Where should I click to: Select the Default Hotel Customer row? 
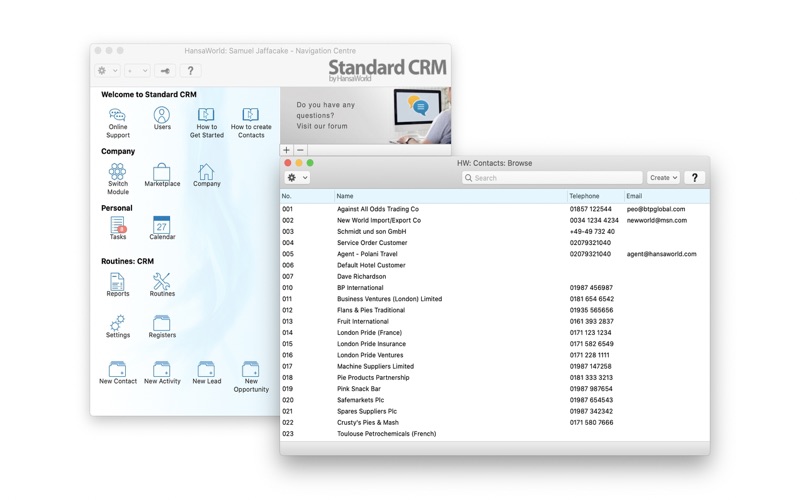pos(494,265)
